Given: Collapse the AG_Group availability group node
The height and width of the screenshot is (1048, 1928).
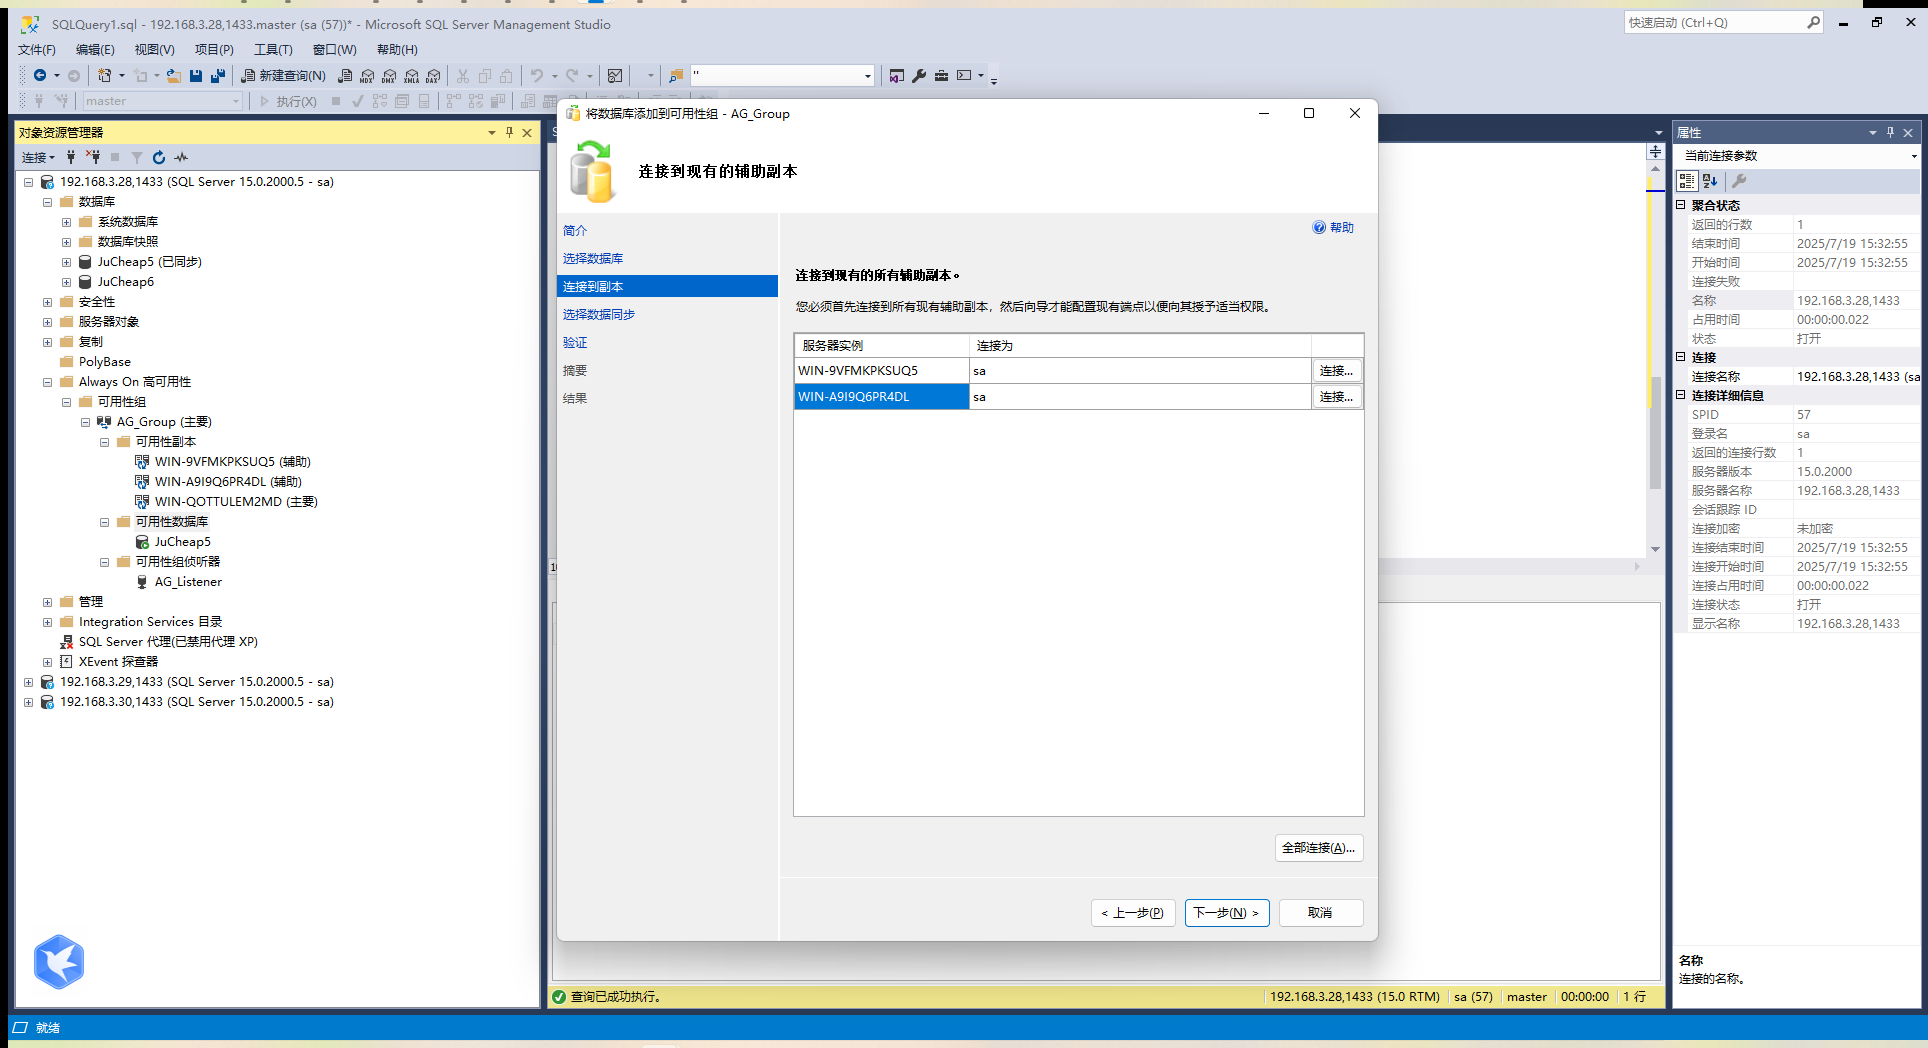Looking at the screenshot, I should (85, 422).
